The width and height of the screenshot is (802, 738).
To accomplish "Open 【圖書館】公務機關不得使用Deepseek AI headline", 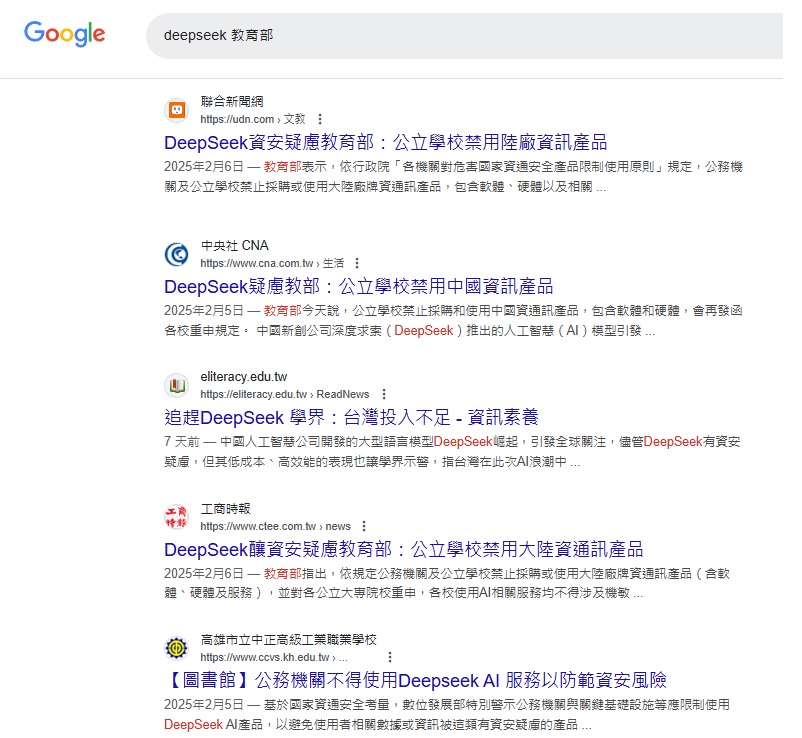I will pyautogui.click(x=415, y=681).
